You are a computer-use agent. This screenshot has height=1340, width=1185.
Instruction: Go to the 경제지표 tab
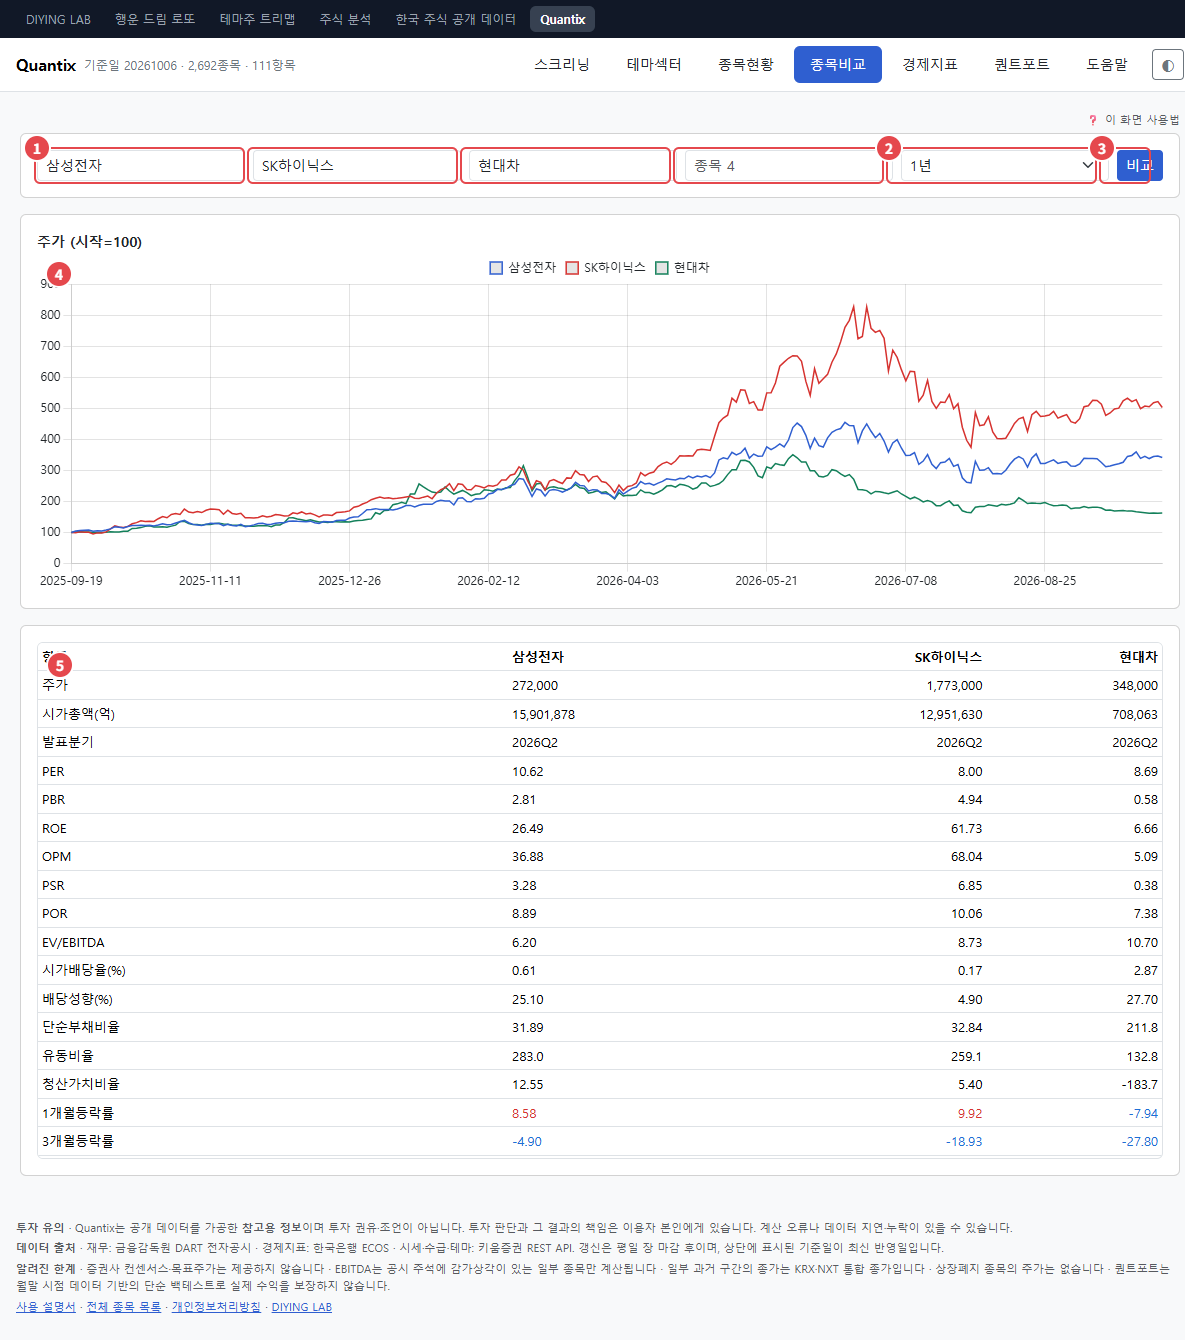point(930,65)
